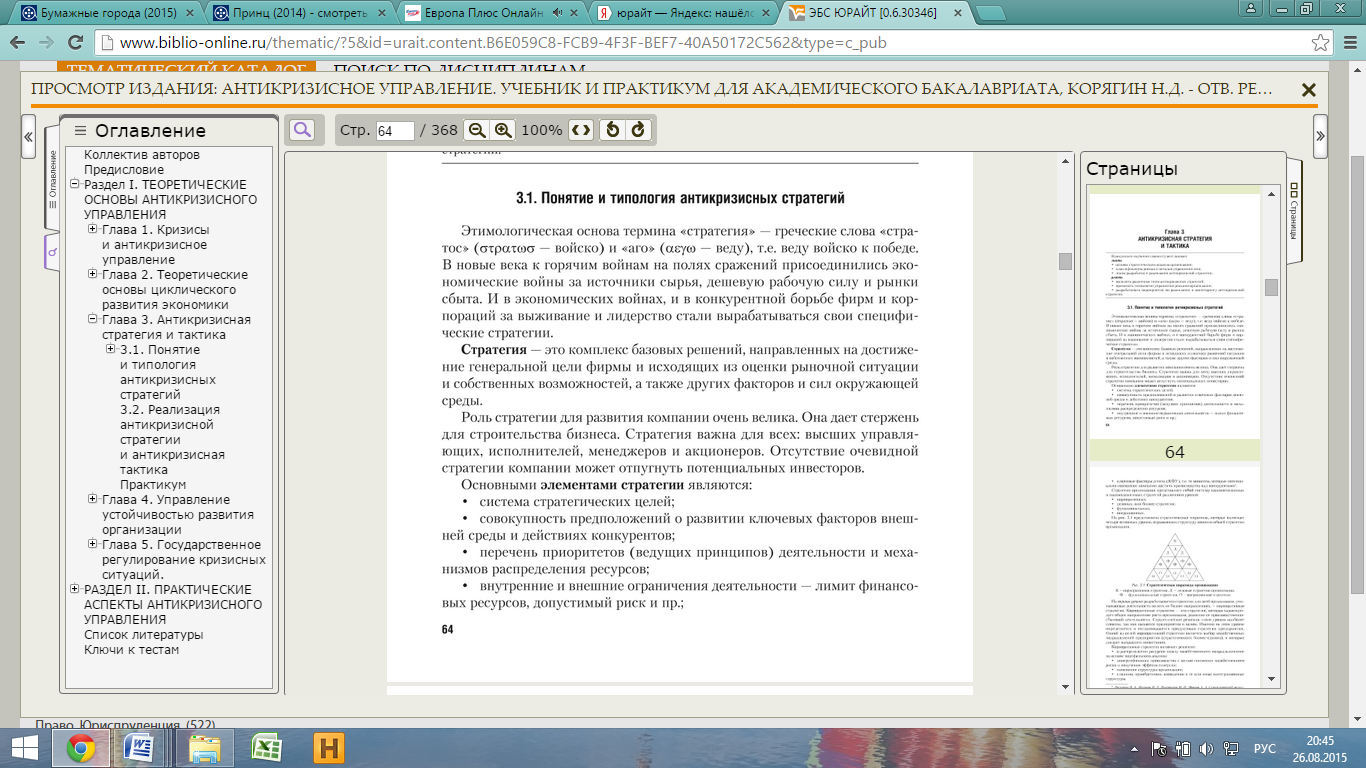Open Ключи к тестам in contents
This screenshot has height=768, width=1366.
point(132,650)
